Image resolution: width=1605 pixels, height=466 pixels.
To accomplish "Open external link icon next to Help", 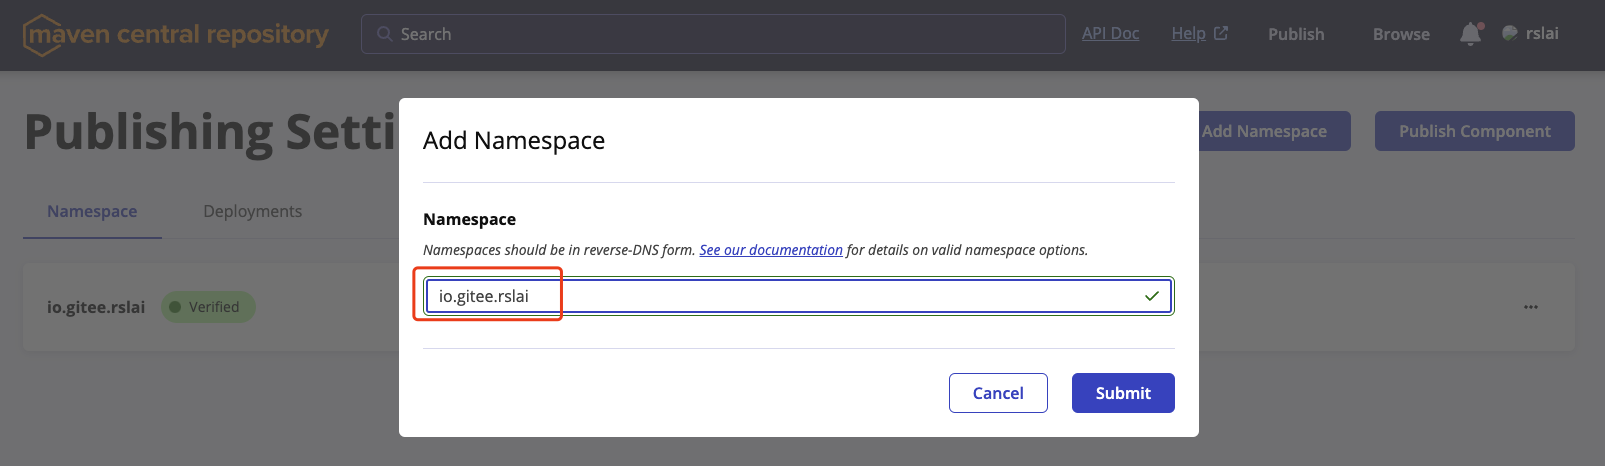I will tap(1221, 33).
